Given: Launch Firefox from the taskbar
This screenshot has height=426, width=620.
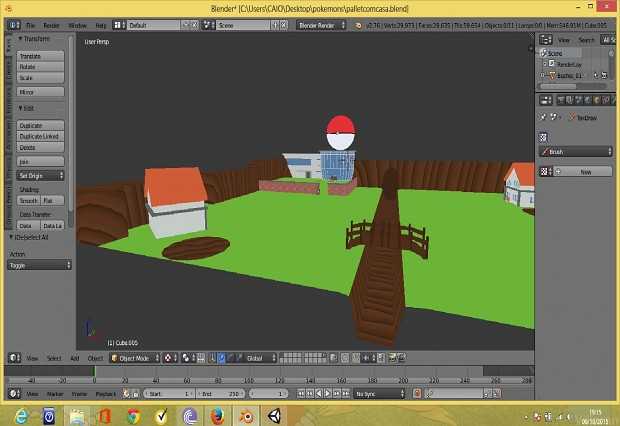Looking at the screenshot, I should coord(216,415).
